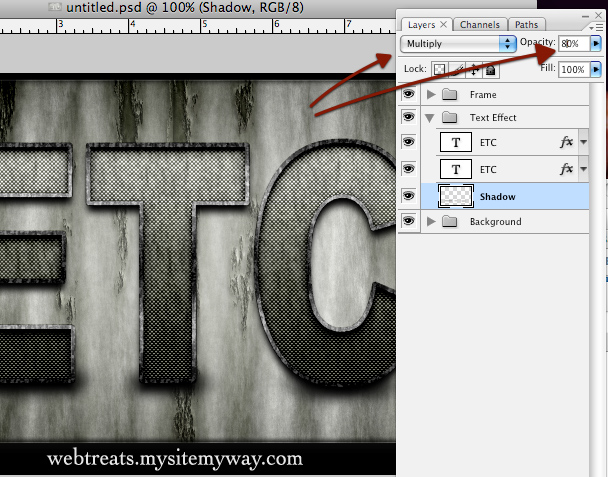Open the Layers panel options menu icon
The width and height of the screenshot is (608, 477).
coord(597,28)
